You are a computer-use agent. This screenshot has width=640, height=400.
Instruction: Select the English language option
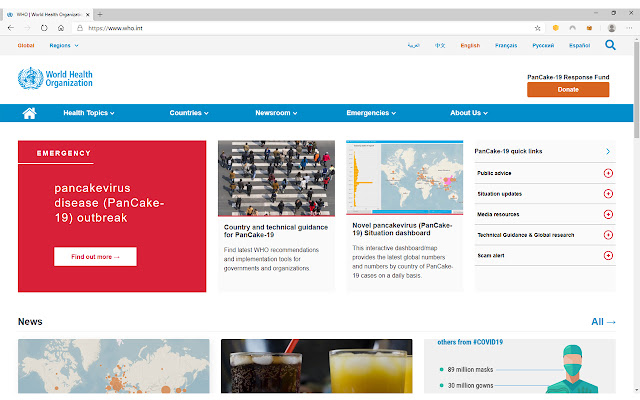(470, 45)
